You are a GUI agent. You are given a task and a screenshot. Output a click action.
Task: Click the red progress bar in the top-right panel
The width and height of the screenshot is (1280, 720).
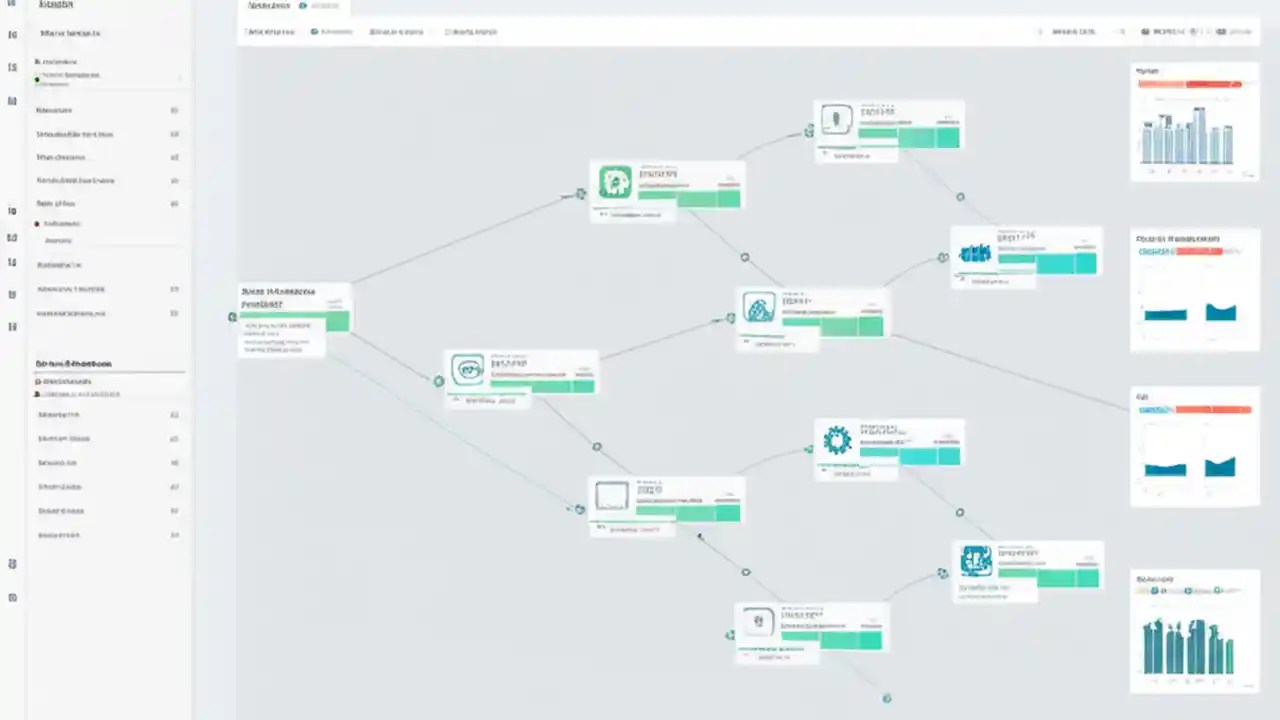[x=1189, y=84]
